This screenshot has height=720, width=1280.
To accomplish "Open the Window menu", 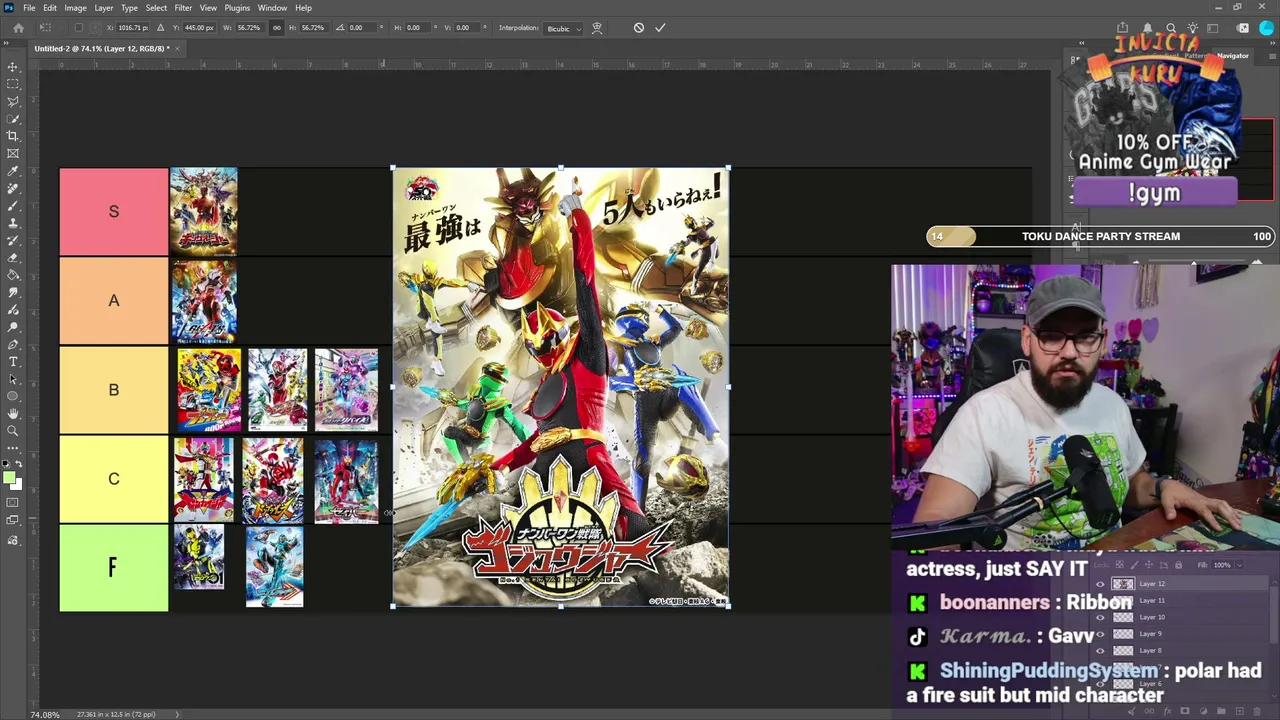I will click(x=272, y=8).
